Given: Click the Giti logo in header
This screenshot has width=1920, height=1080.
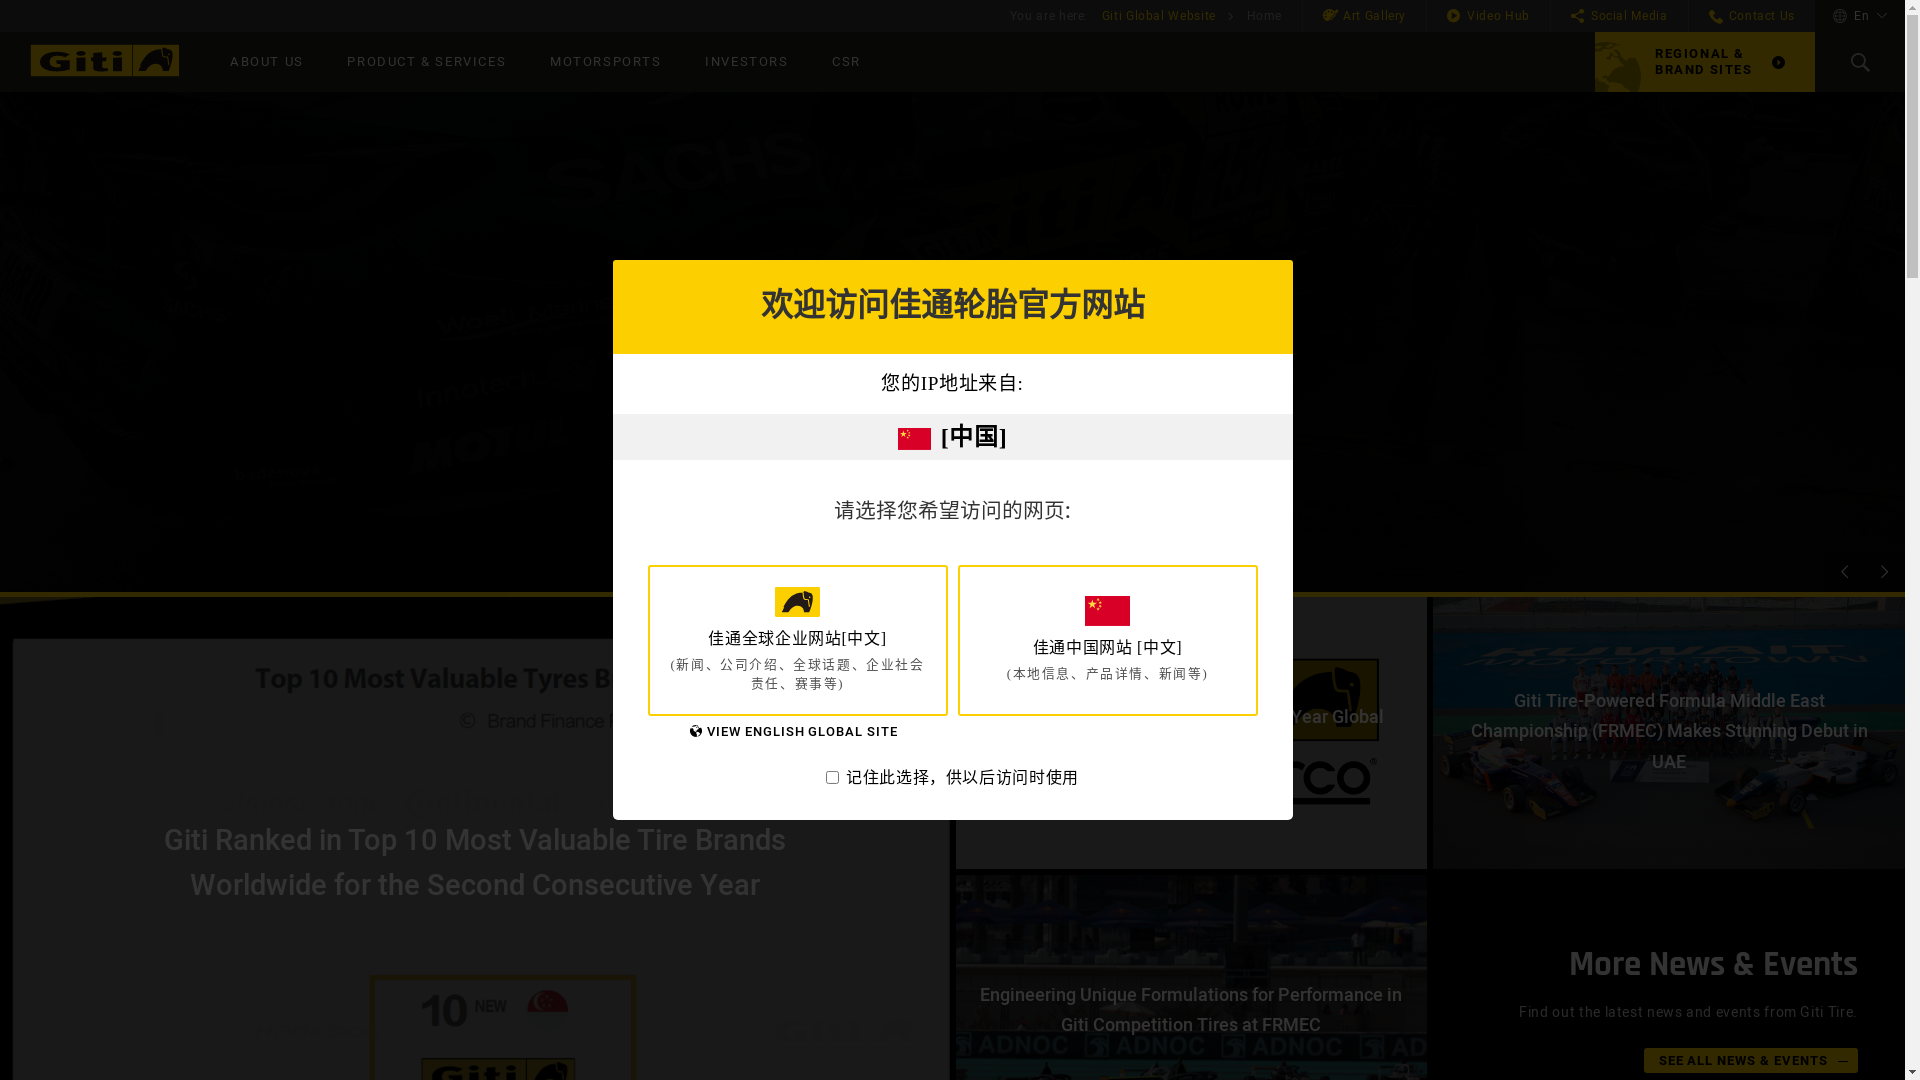Looking at the screenshot, I should (x=105, y=61).
